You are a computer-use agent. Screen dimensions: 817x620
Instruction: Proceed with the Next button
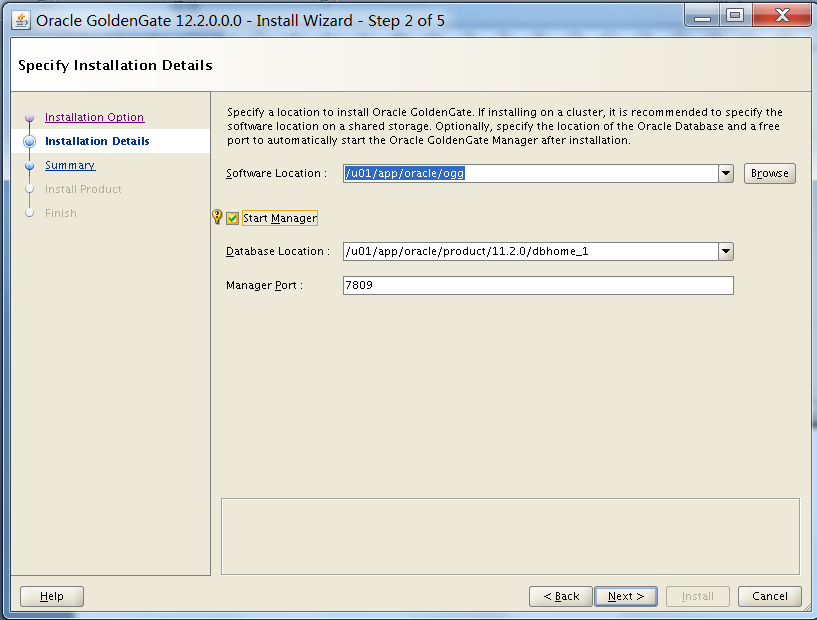click(626, 596)
